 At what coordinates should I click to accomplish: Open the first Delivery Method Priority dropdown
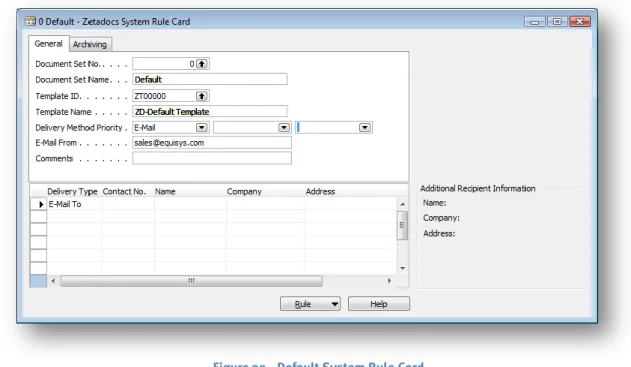(202, 128)
